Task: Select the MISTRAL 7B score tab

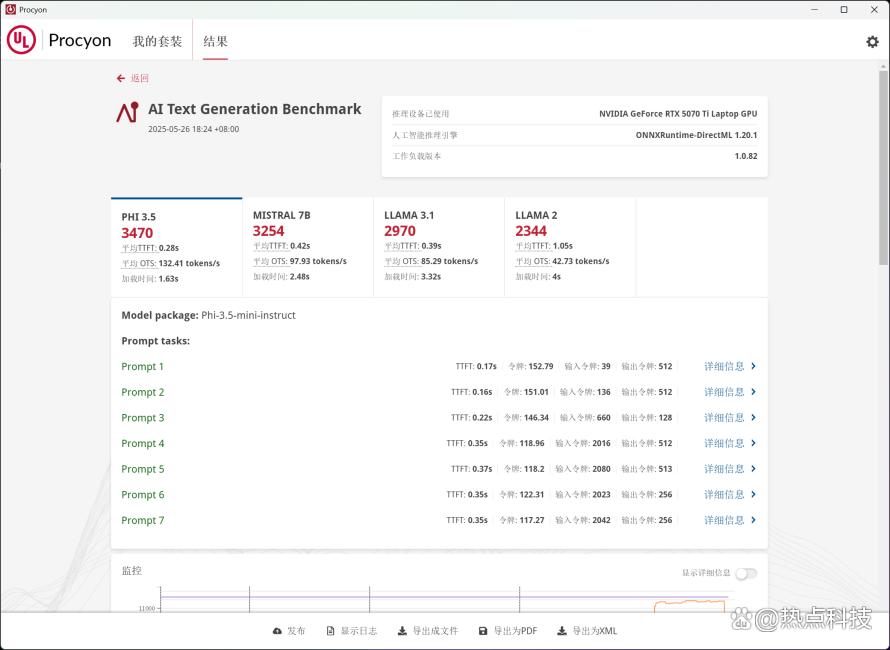Action: tap(308, 247)
